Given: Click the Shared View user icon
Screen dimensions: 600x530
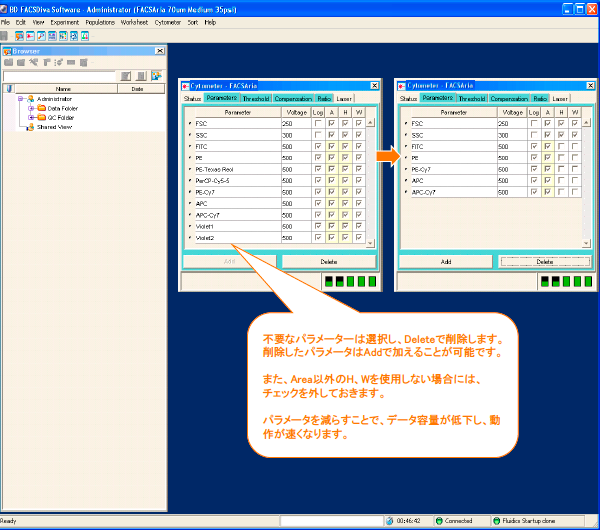Looking at the screenshot, I should (x=31, y=127).
